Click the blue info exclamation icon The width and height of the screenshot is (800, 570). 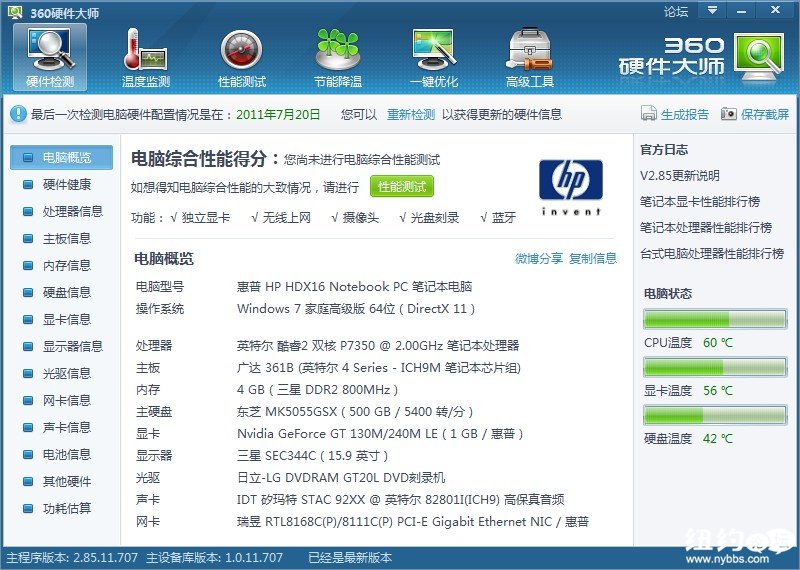[18, 114]
